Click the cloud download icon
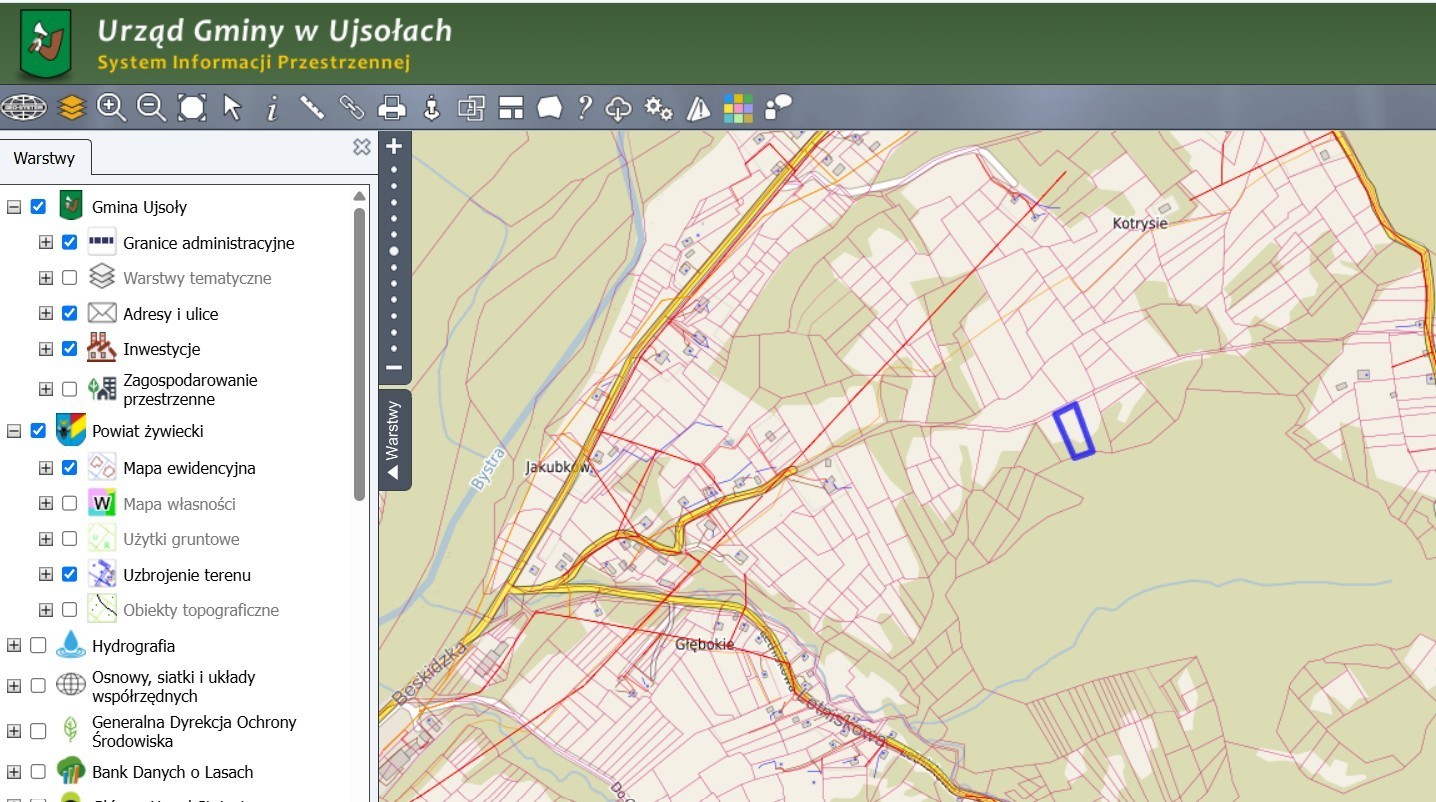The width and height of the screenshot is (1436, 802). [x=619, y=108]
